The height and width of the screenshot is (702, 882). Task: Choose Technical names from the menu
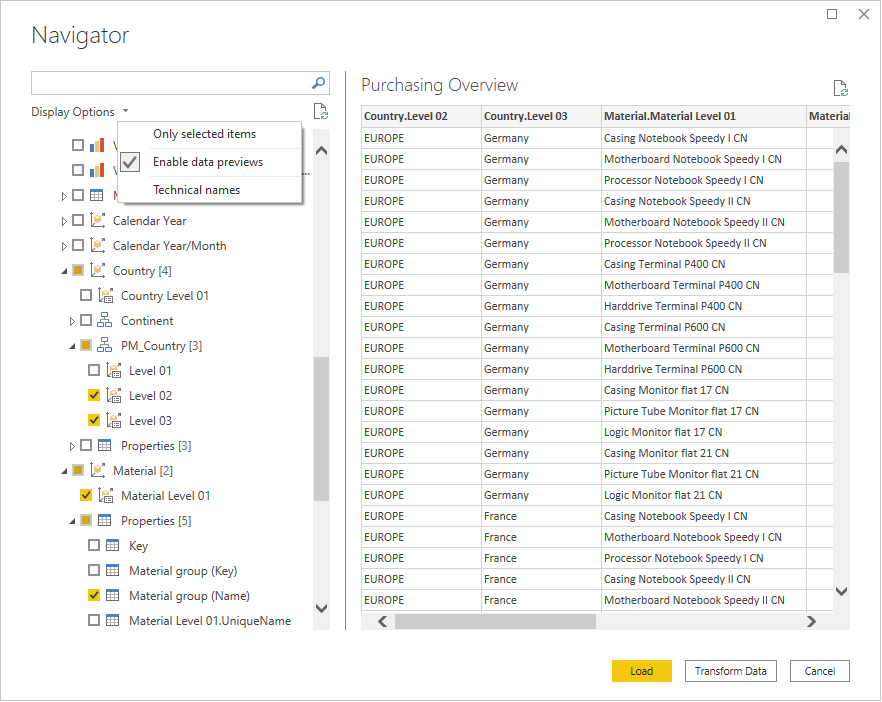(196, 190)
